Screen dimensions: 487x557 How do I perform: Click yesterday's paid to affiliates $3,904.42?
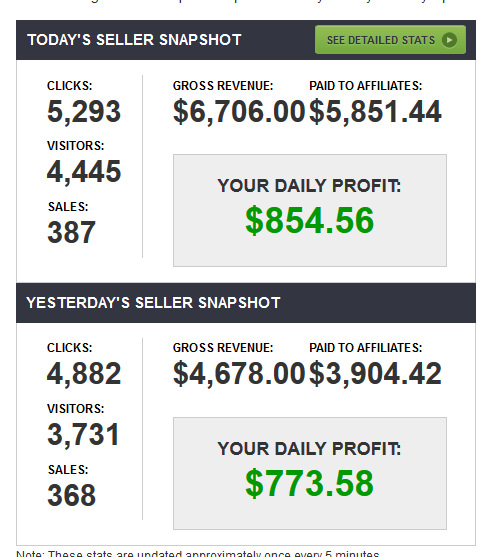[x=375, y=374]
